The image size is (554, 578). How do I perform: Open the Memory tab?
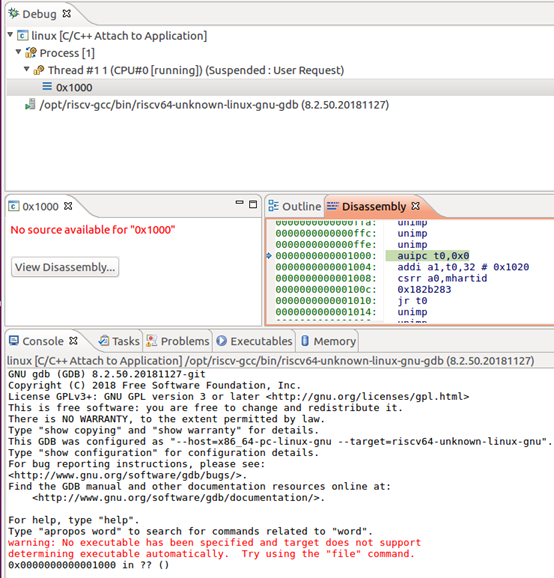coord(328,341)
